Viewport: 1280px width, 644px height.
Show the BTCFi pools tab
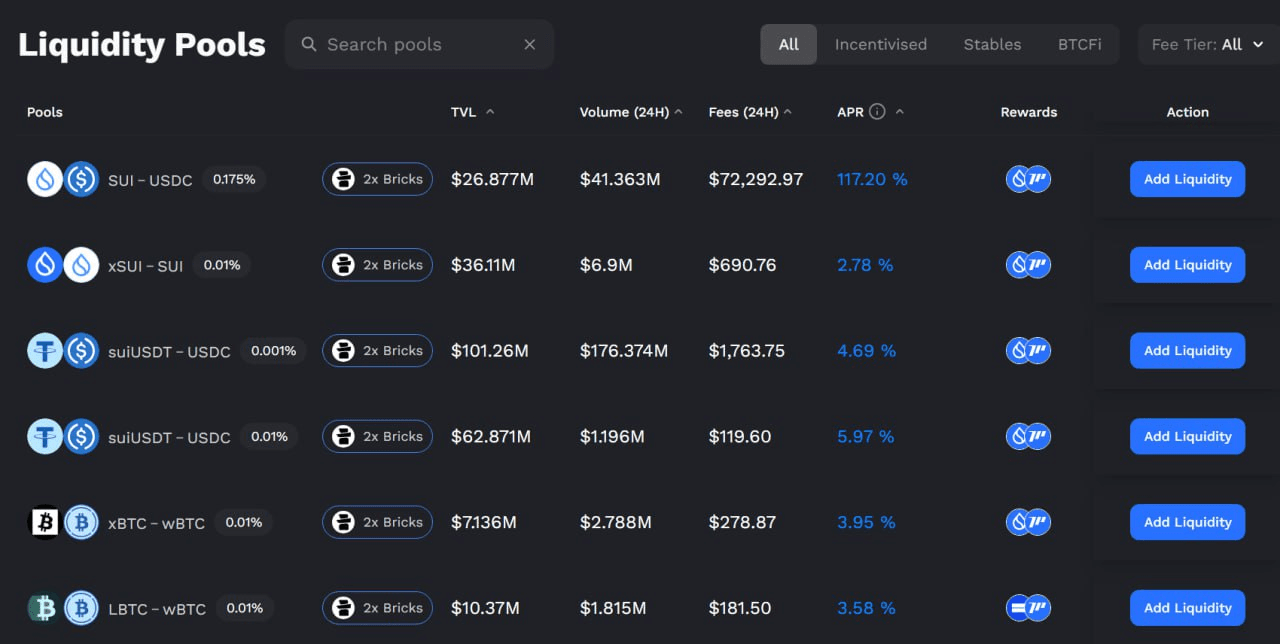click(x=1079, y=45)
